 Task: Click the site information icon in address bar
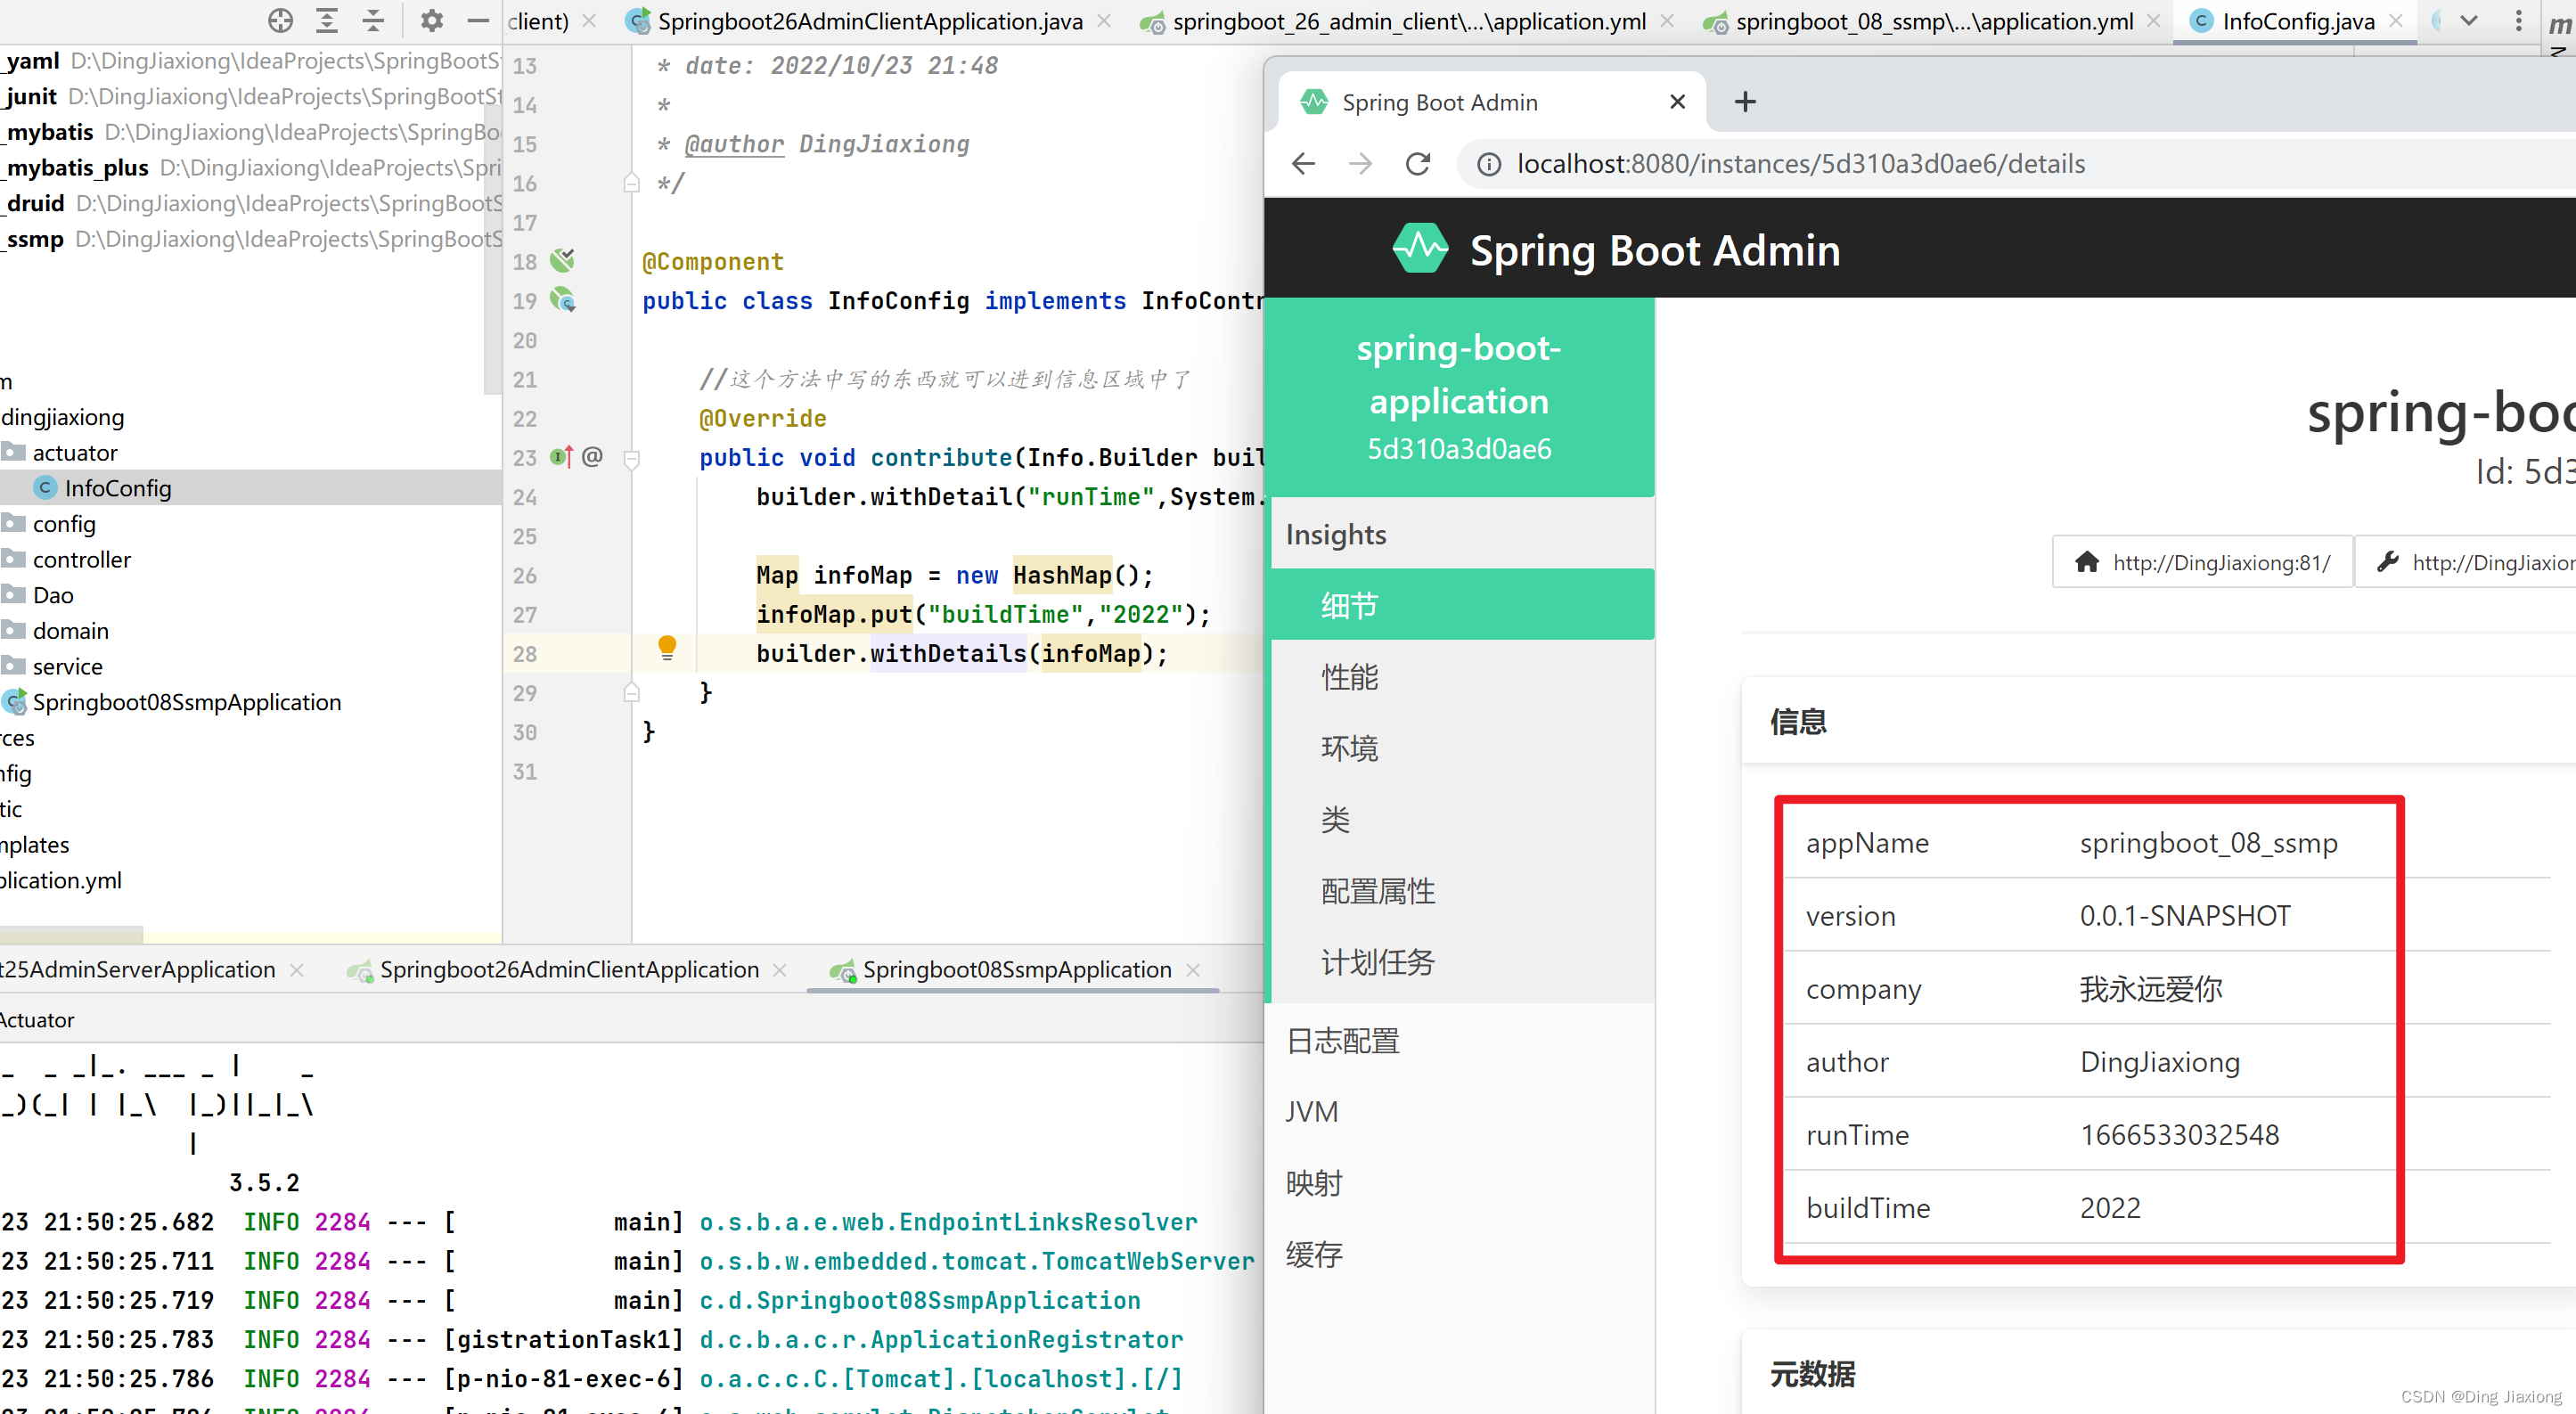coord(1489,164)
